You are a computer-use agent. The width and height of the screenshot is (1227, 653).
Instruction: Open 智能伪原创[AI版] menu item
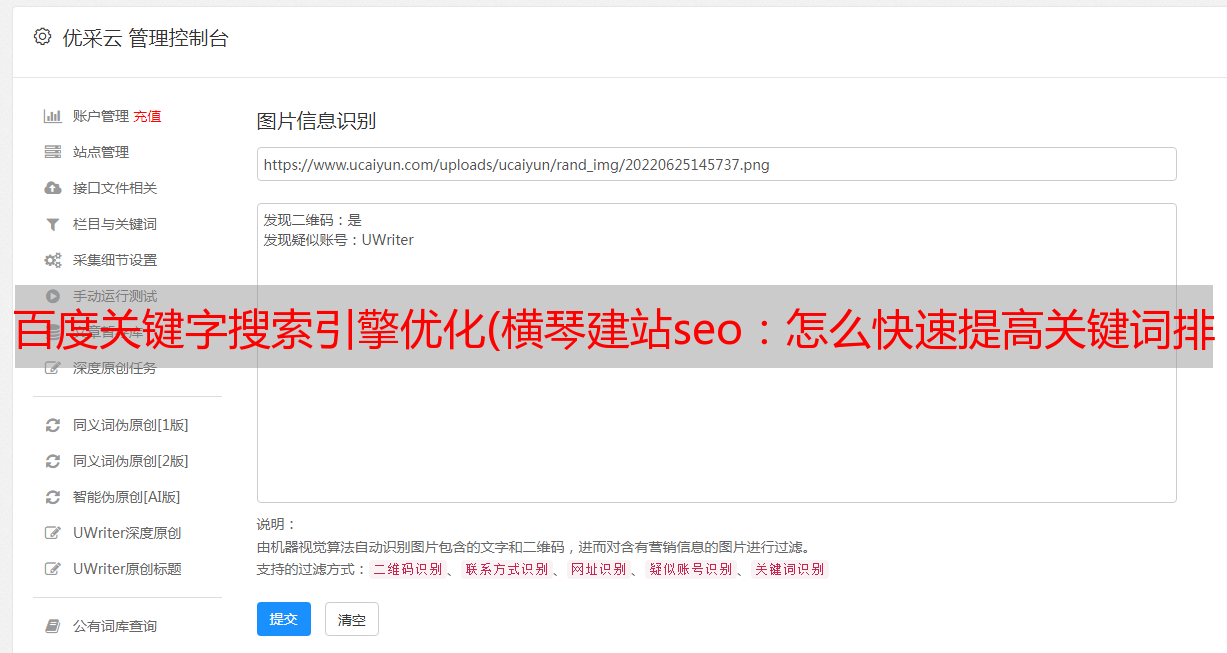(x=126, y=497)
